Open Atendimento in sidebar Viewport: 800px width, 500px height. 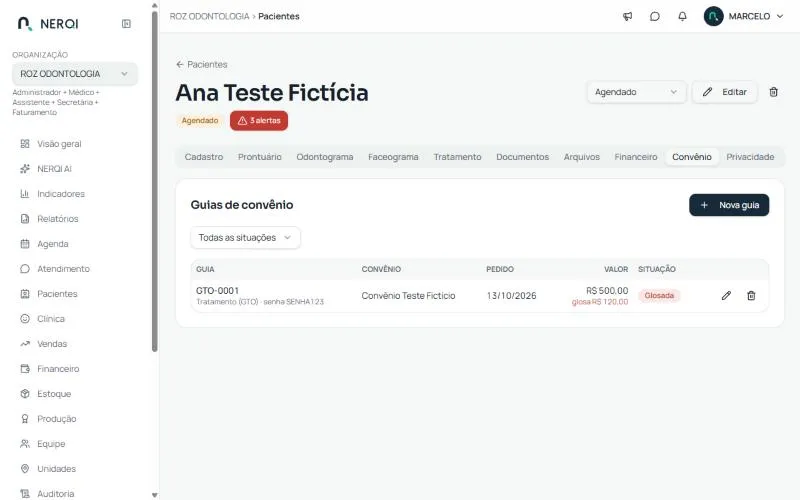[55, 269]
